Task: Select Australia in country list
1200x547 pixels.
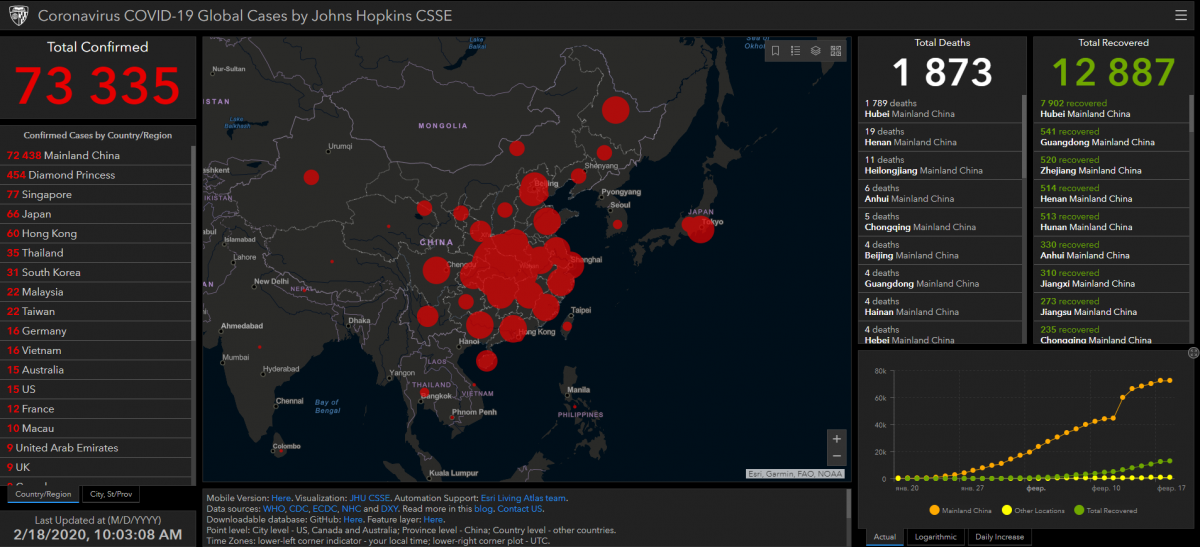Action: [x=97, y=370]
